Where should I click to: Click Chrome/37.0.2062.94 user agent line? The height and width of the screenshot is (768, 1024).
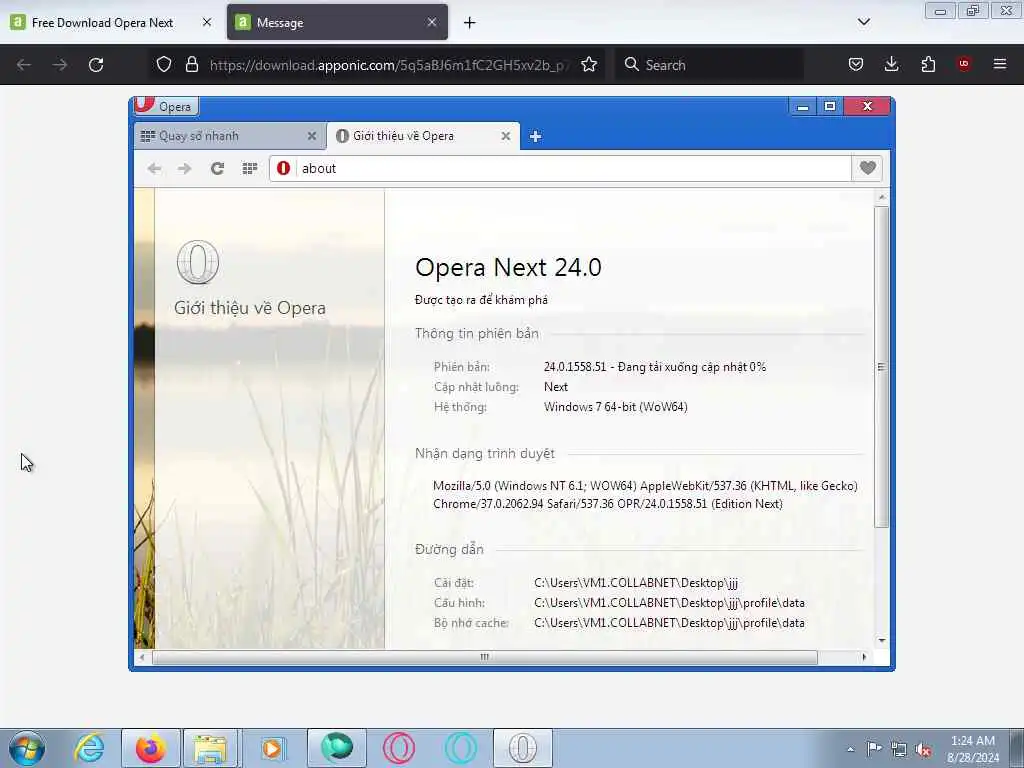coord(608,504)
